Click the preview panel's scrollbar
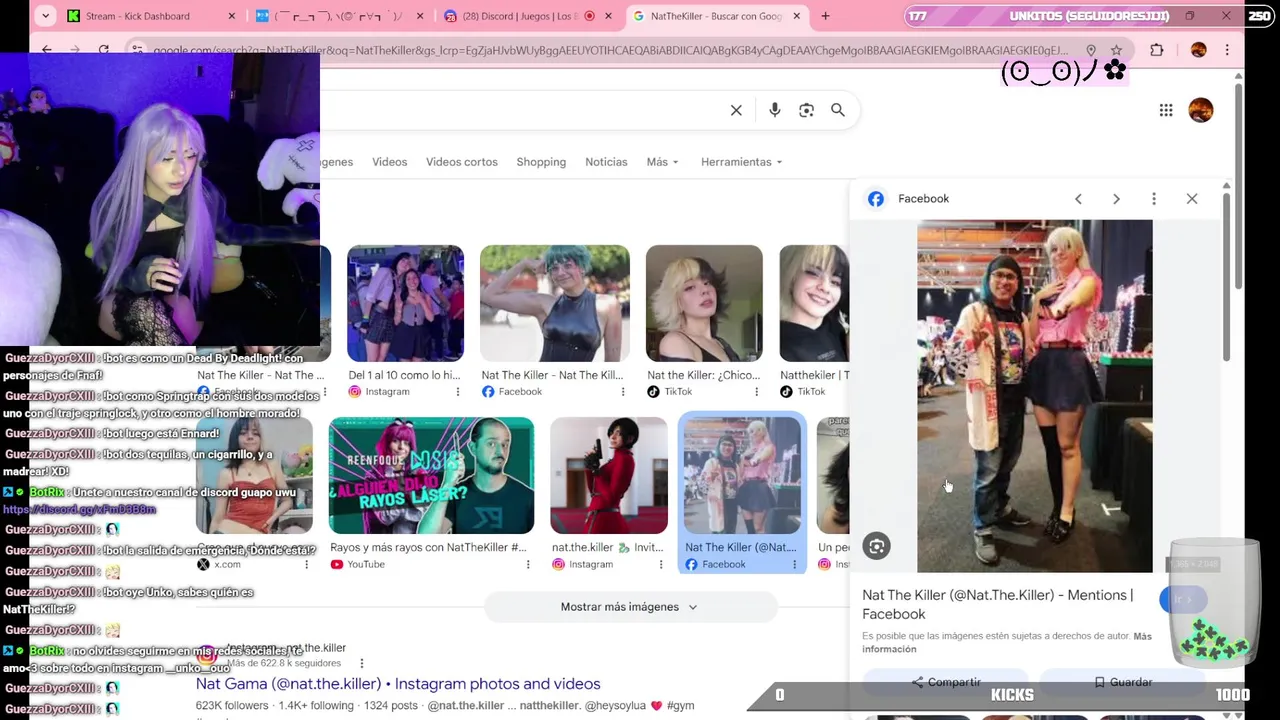 [x=1226, y=276]
